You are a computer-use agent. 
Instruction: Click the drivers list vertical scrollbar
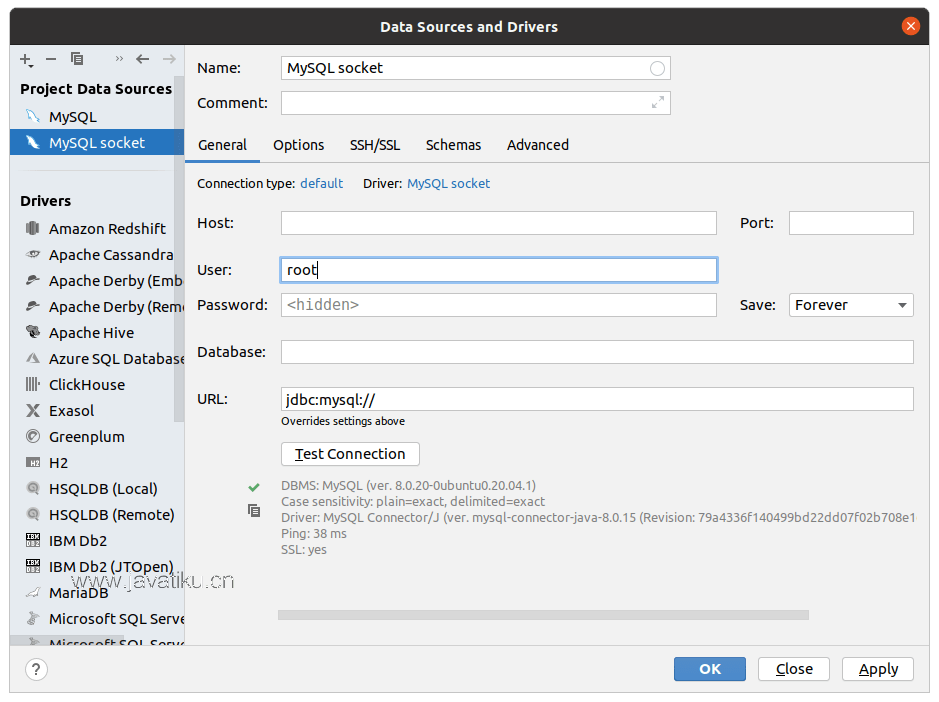click(x=179, y=249)
